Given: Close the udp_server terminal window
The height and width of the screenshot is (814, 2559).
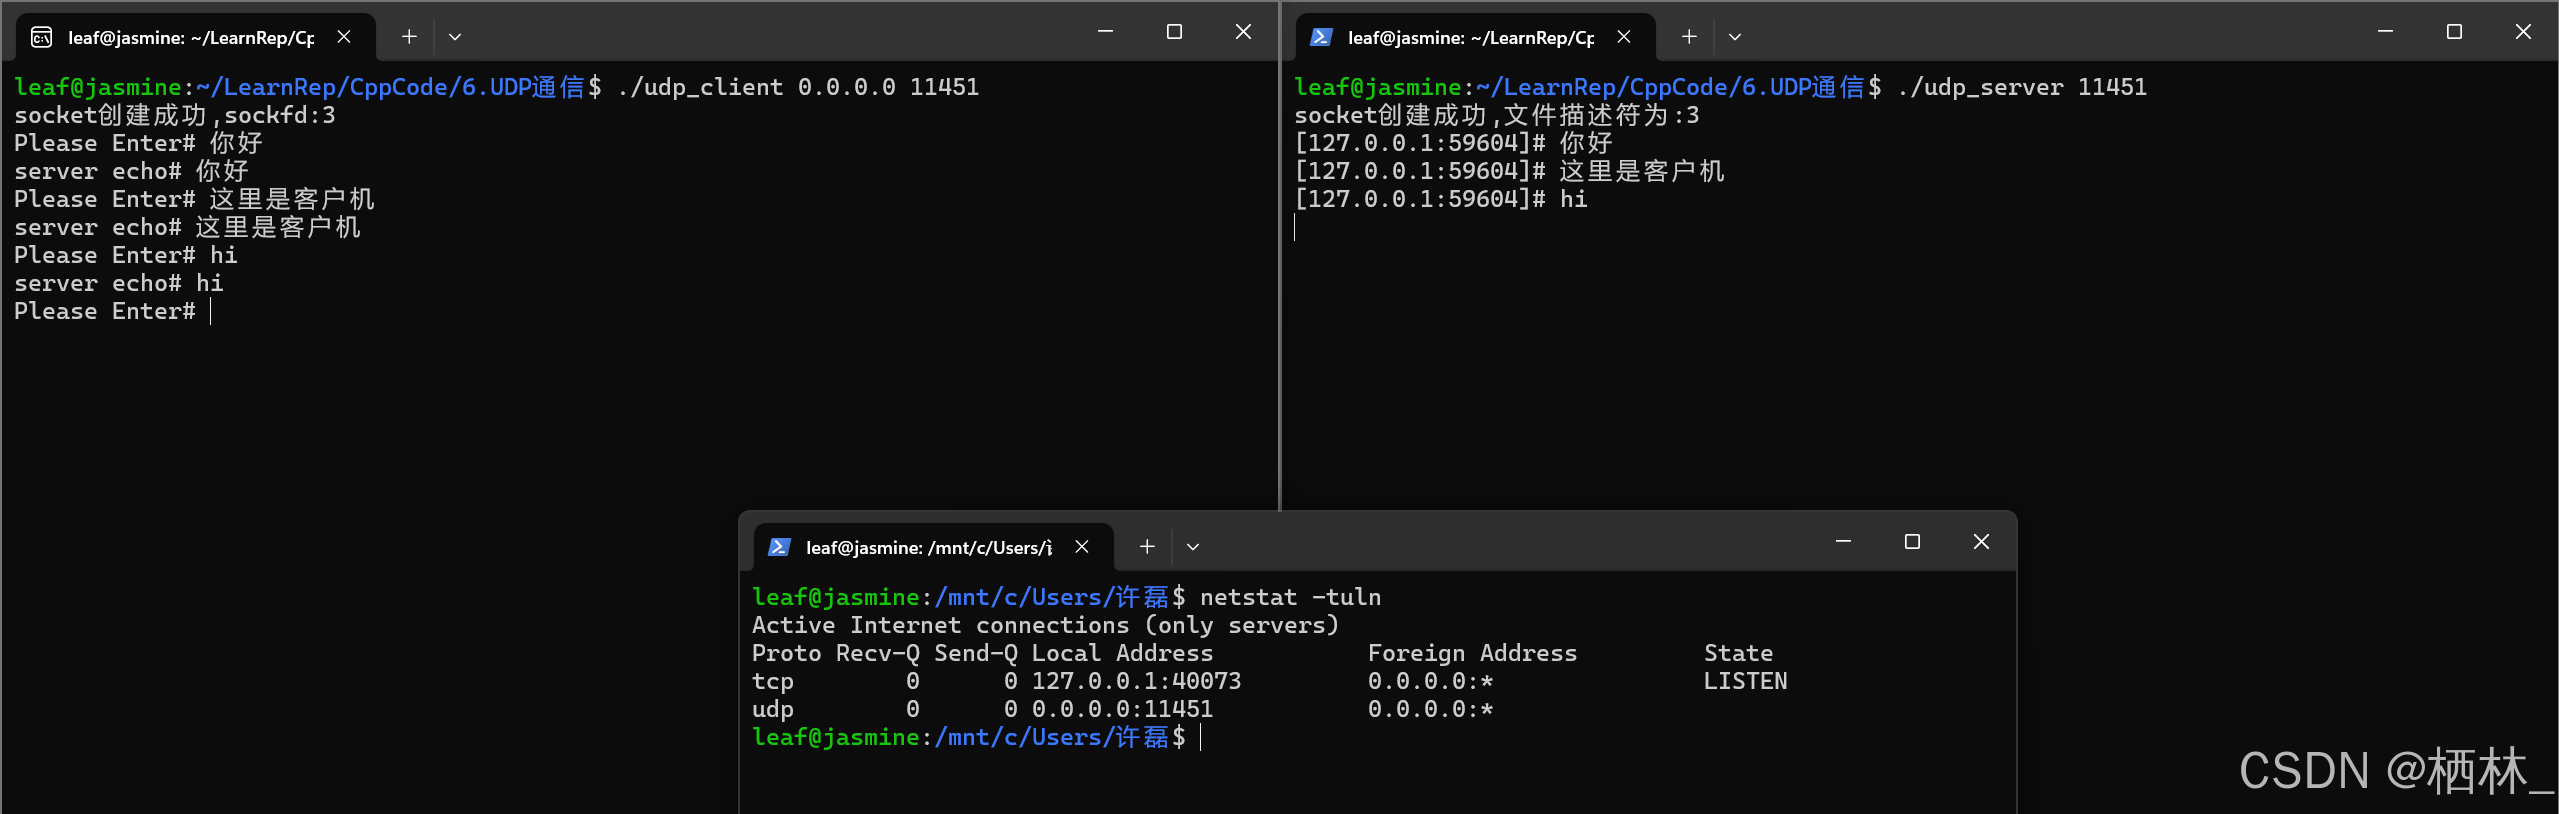Looking at the screenshot, I should pyautogui.click(x=2523, y=32).
